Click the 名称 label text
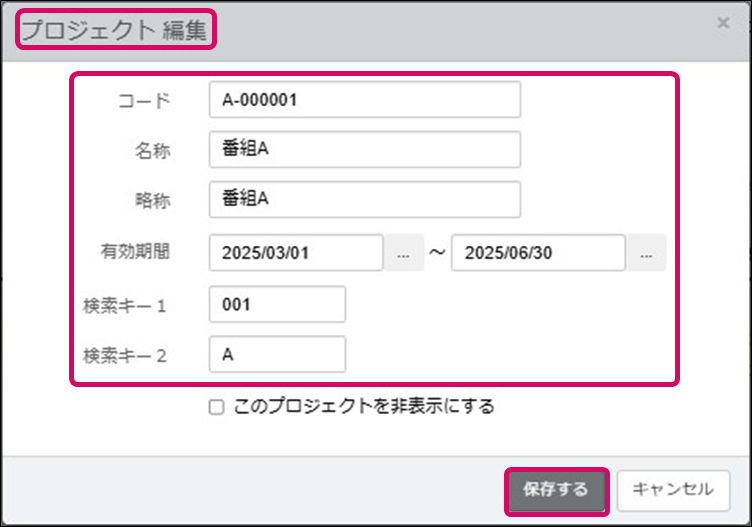The image size is (752, 527). (152, 151)
